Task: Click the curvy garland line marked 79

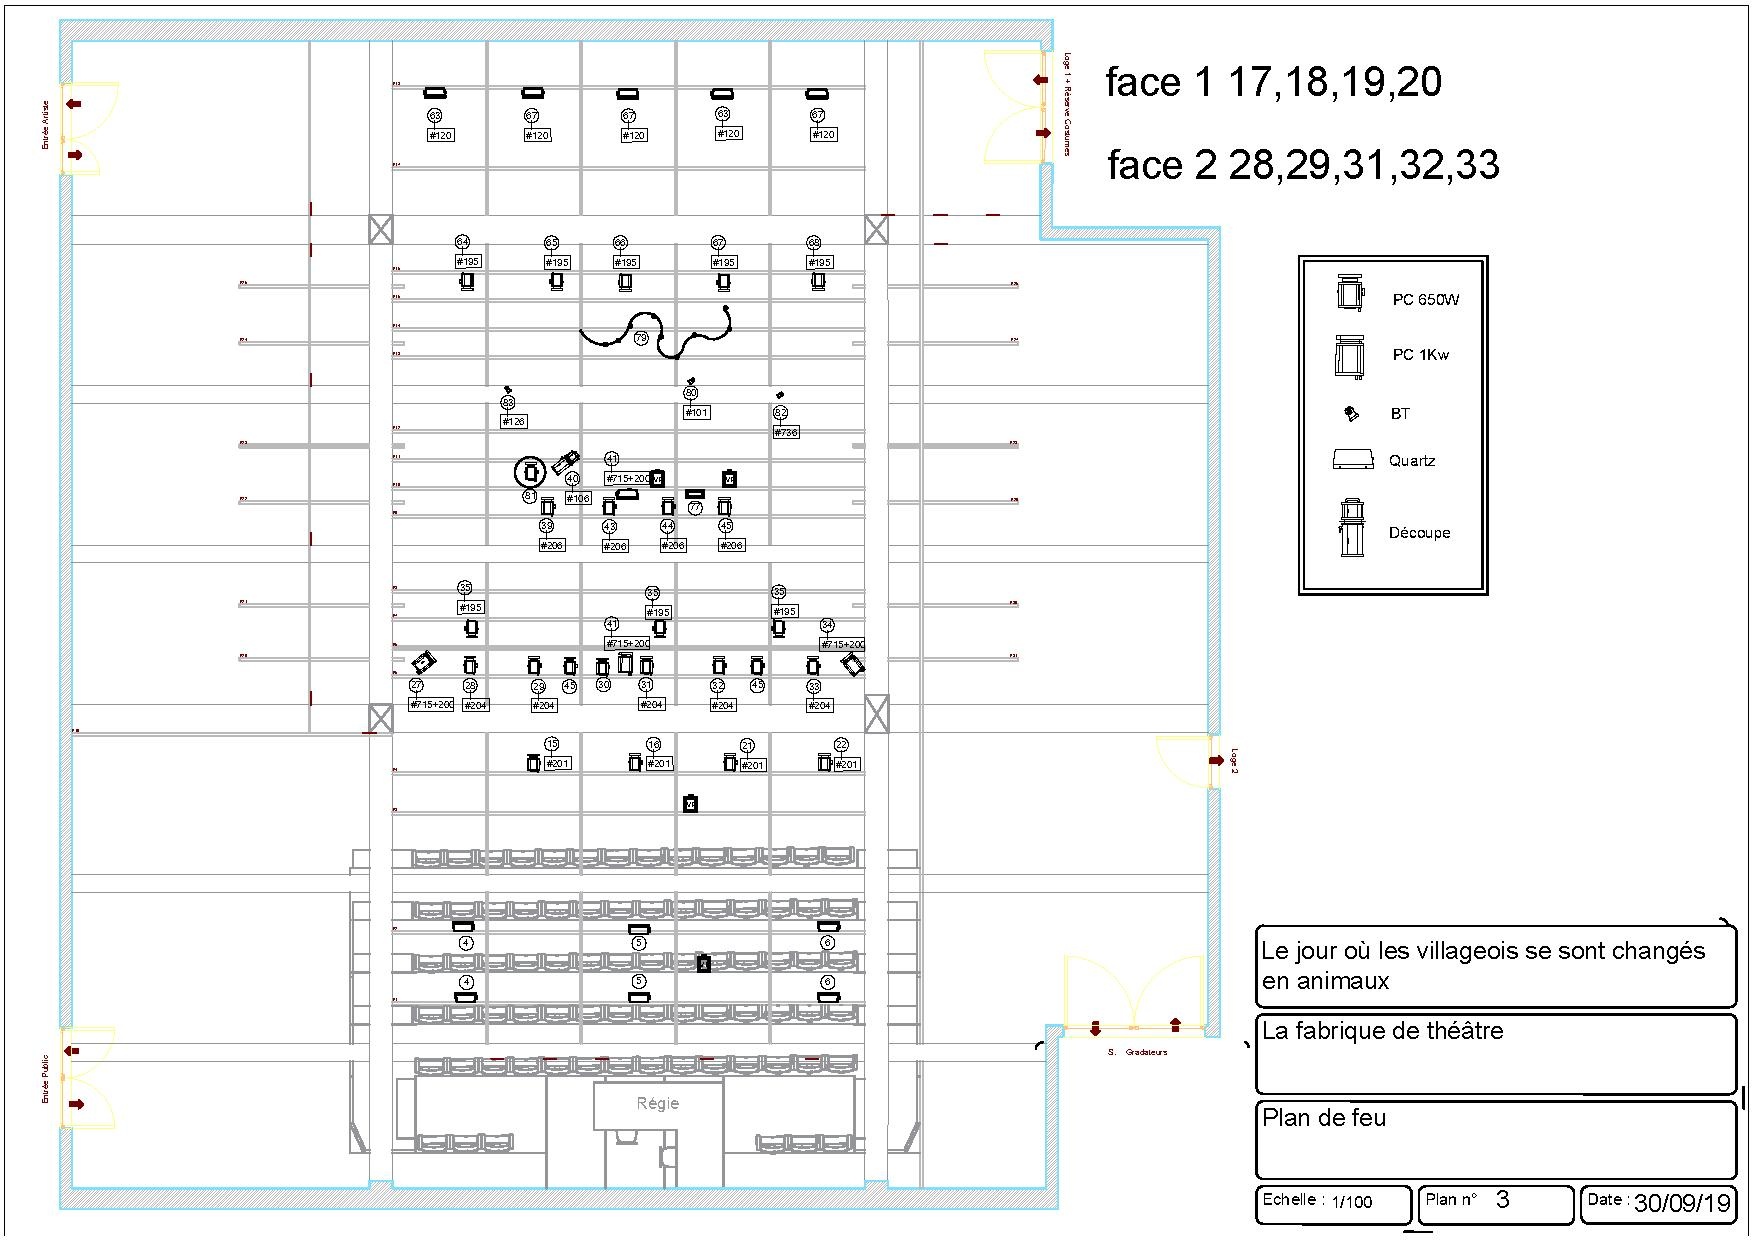Action: point(657,332)
